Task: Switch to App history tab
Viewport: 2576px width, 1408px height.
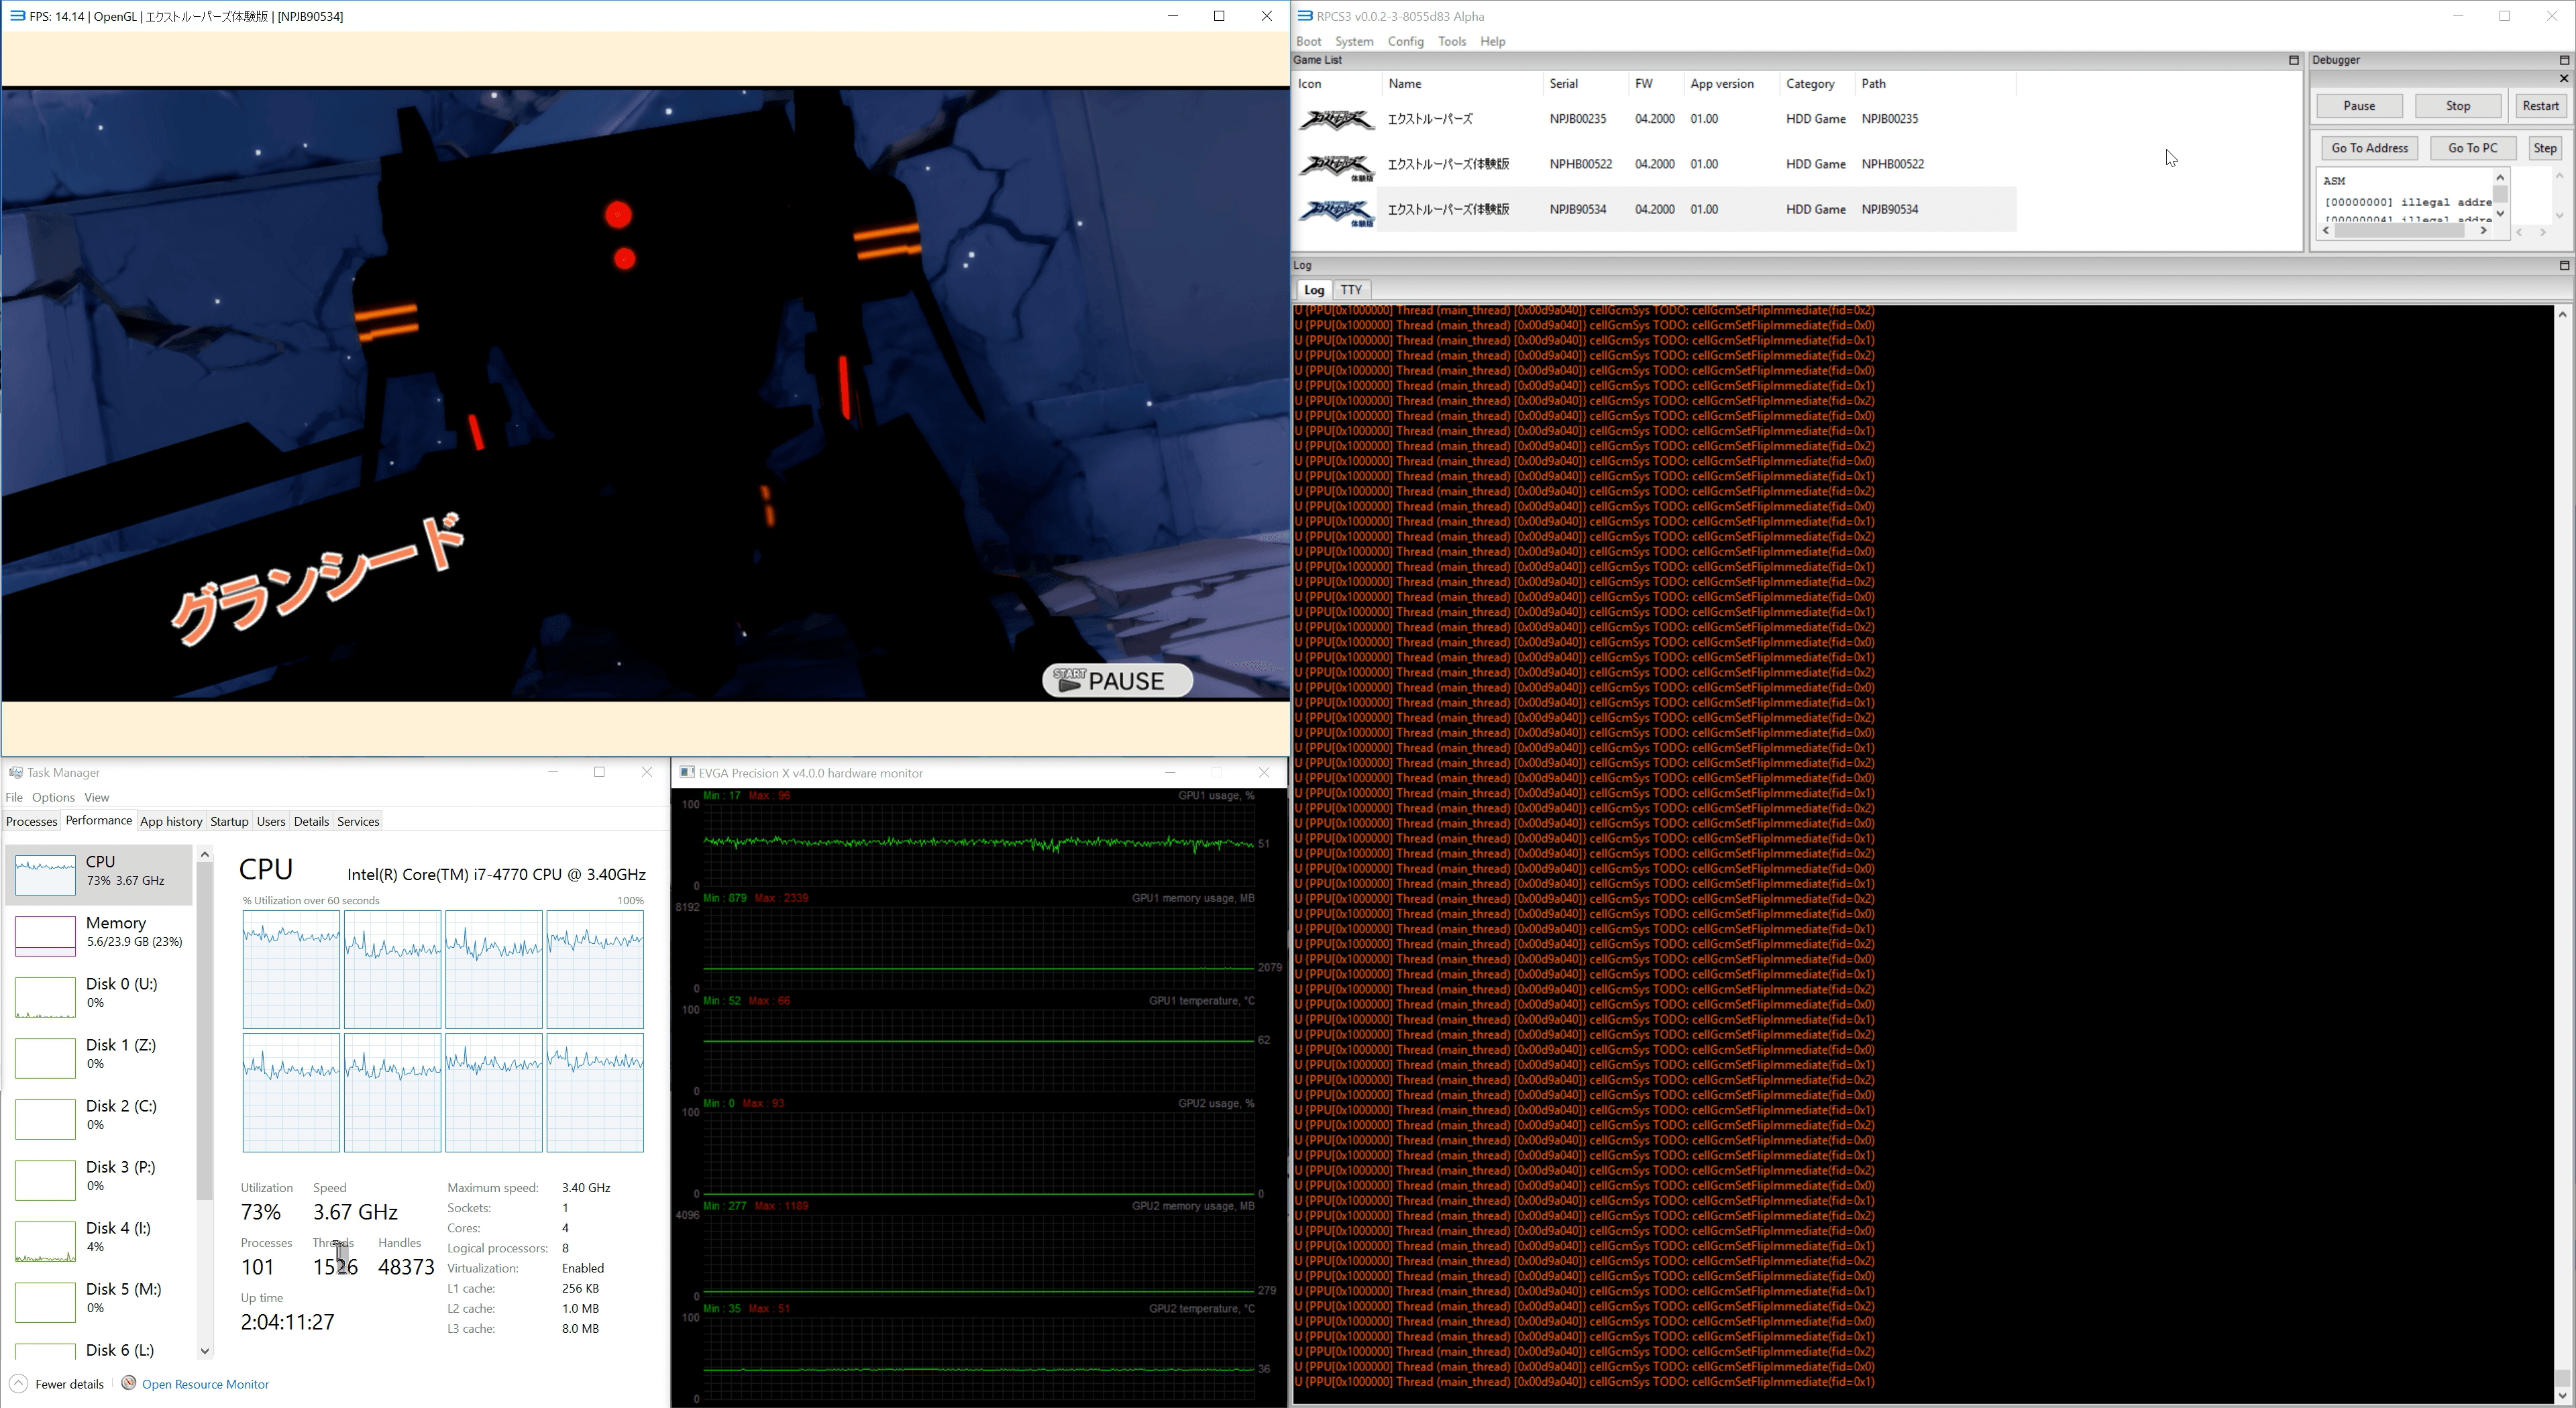Action: (171, 821)
